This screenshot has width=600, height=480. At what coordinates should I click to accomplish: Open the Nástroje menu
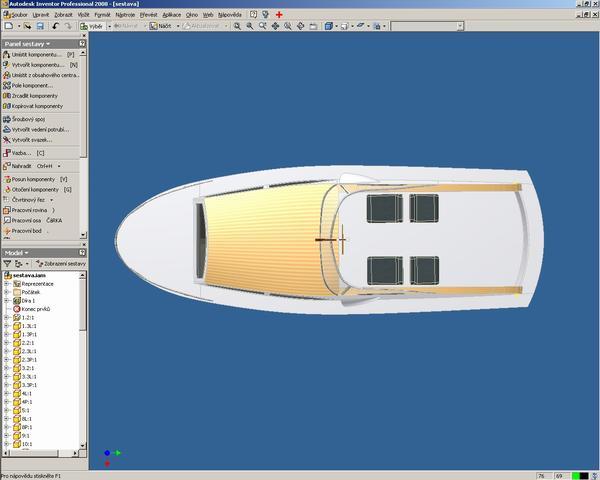pyautogui.click(x=126, y=15)
